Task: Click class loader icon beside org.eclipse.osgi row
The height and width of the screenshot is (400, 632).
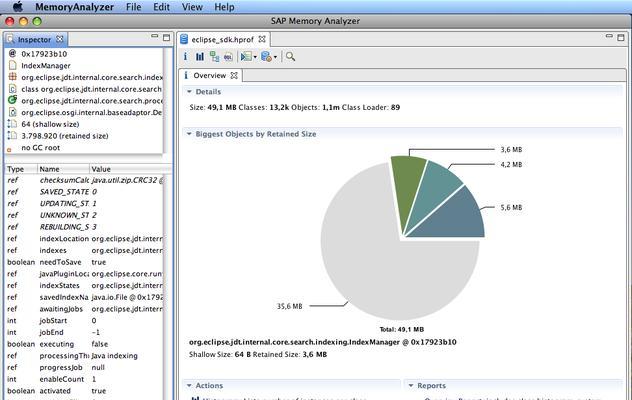Action: (x=12, y=112)
